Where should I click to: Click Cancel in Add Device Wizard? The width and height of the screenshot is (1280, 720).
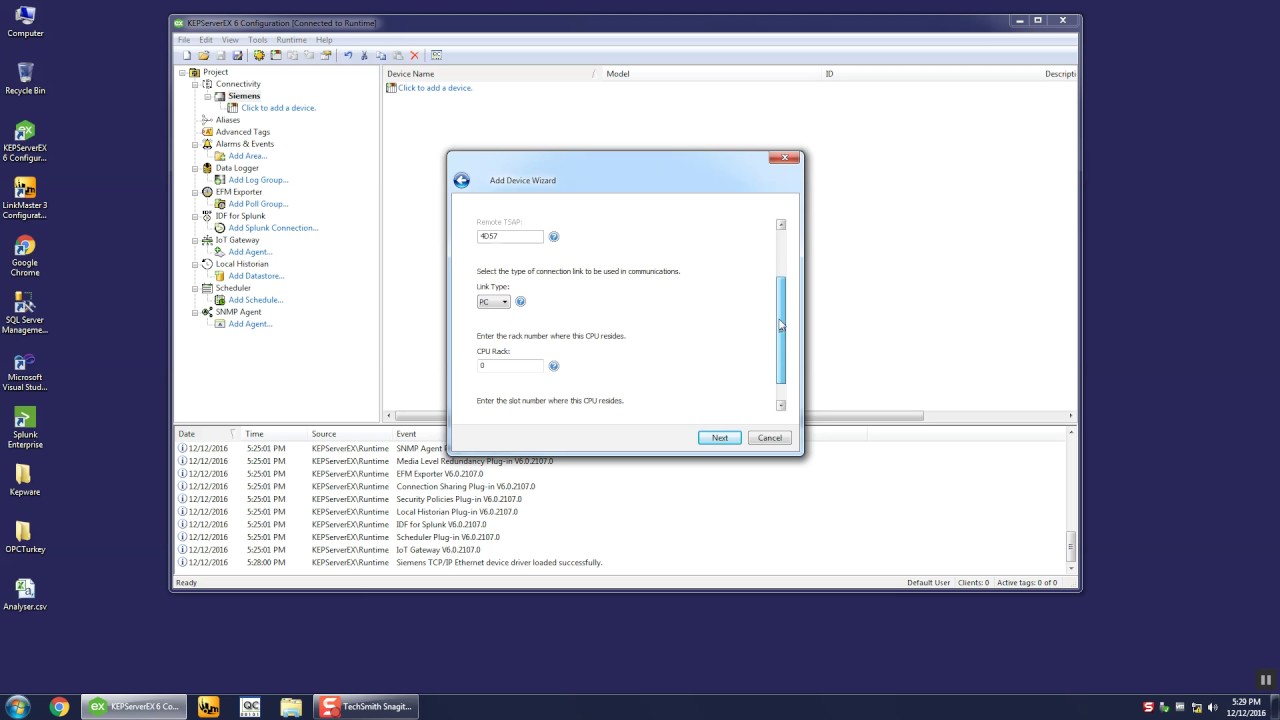point(770,438)
